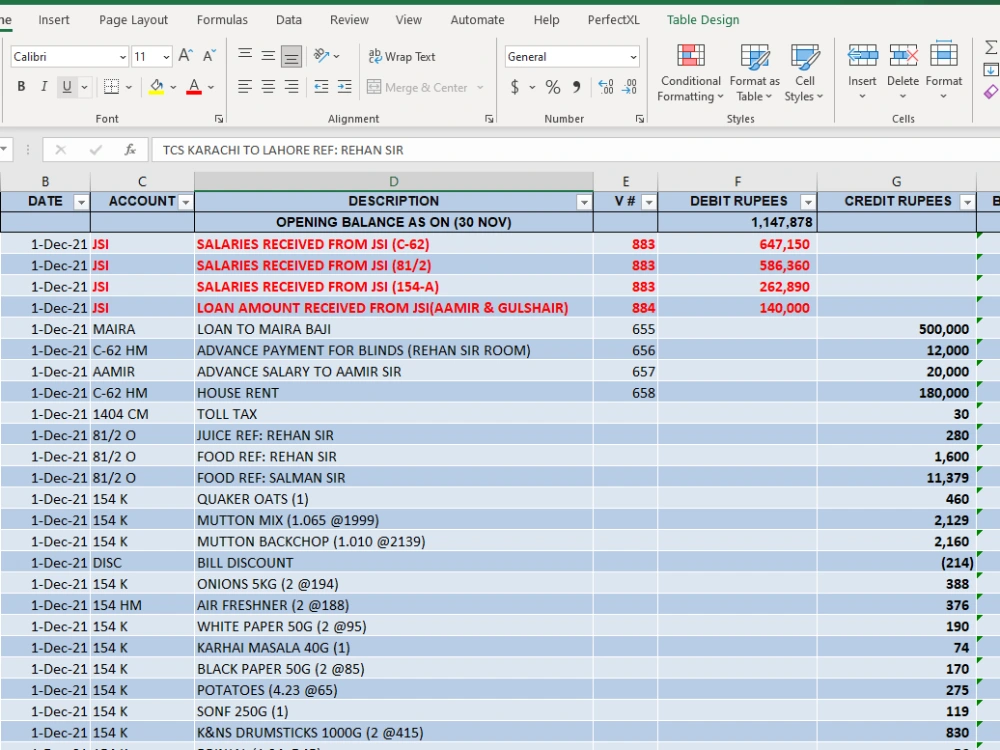Open number format dropdown General
1000x750 pixels.
point(633,57)
